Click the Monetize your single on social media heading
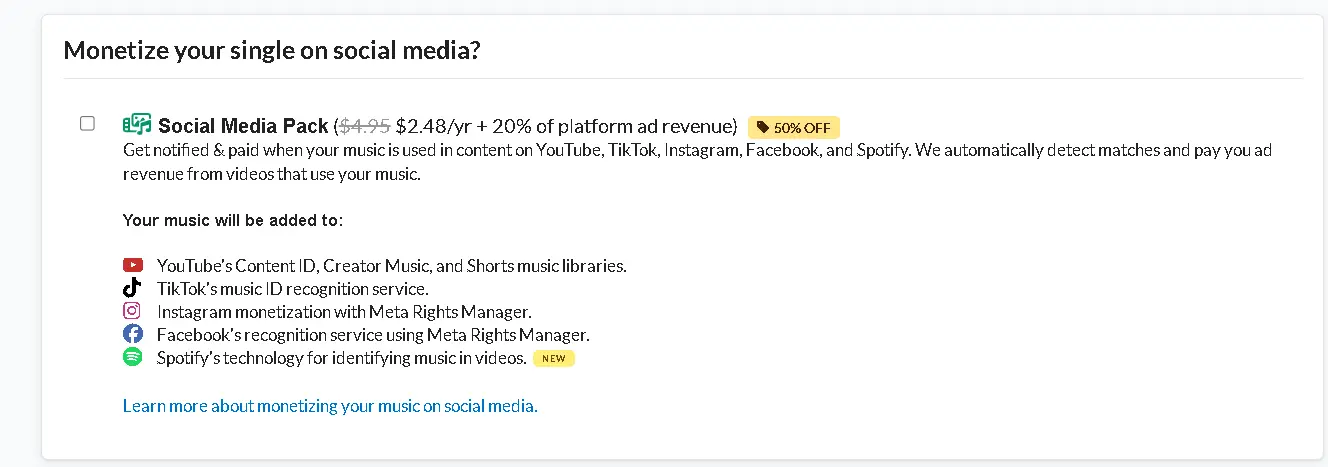Screen dimensions: 1328x467 272,50
